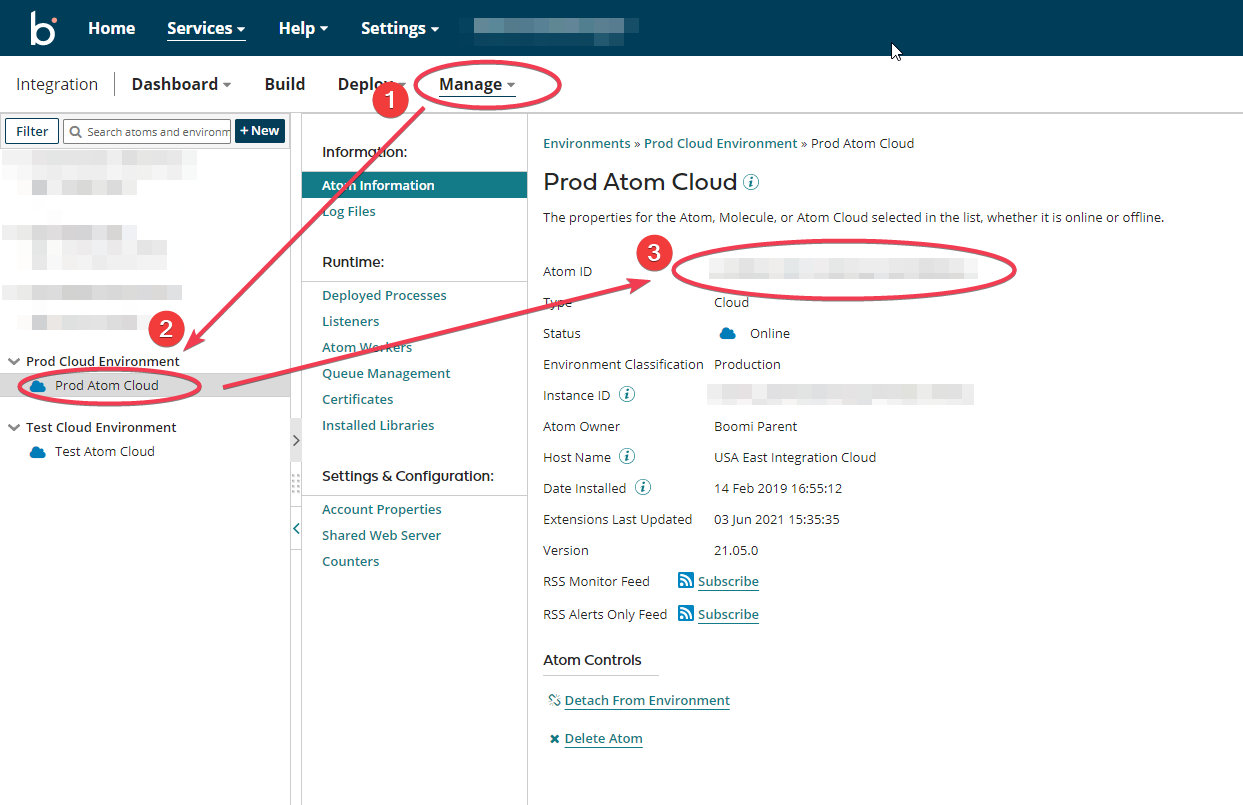Click RSS icon for Monitor Feed
Viewport: 1243px width, 805px height.
(686, 581)
